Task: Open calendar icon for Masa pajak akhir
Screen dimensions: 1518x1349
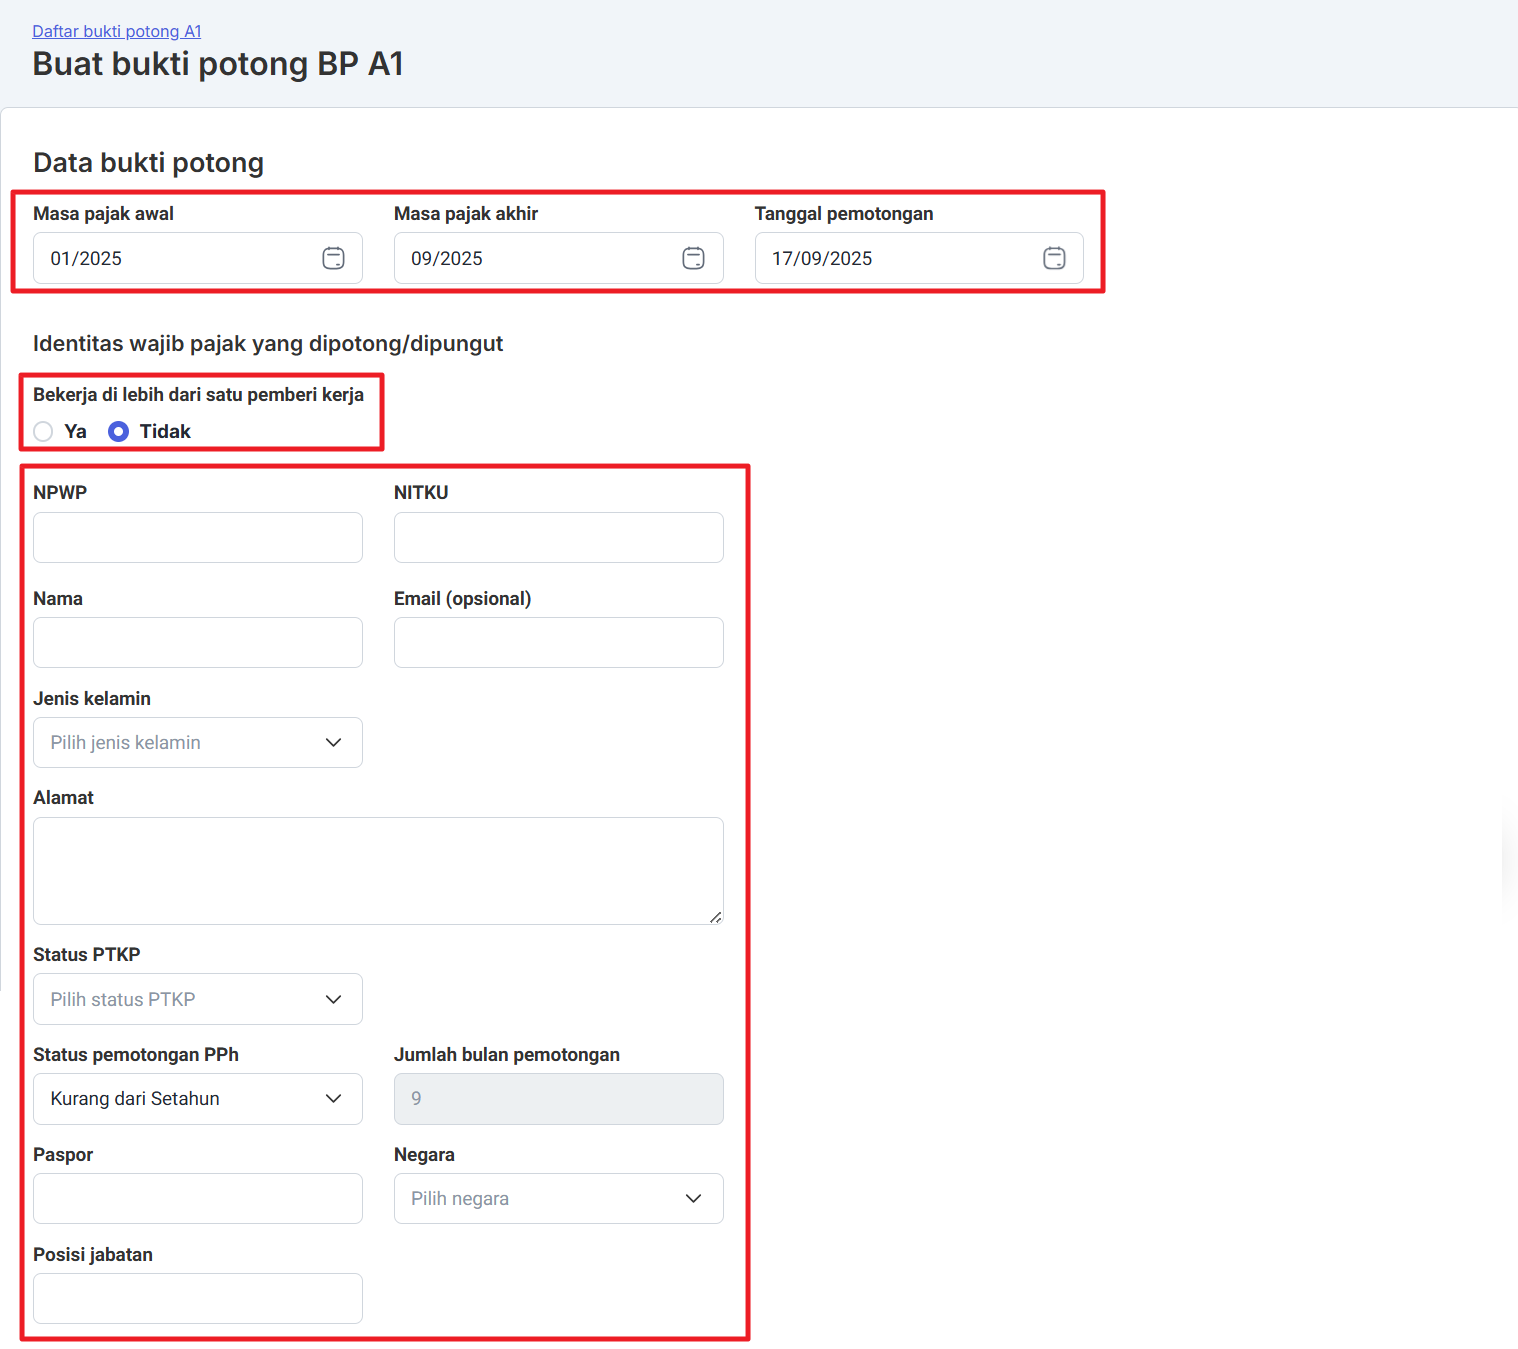Action: pos(693,258)
